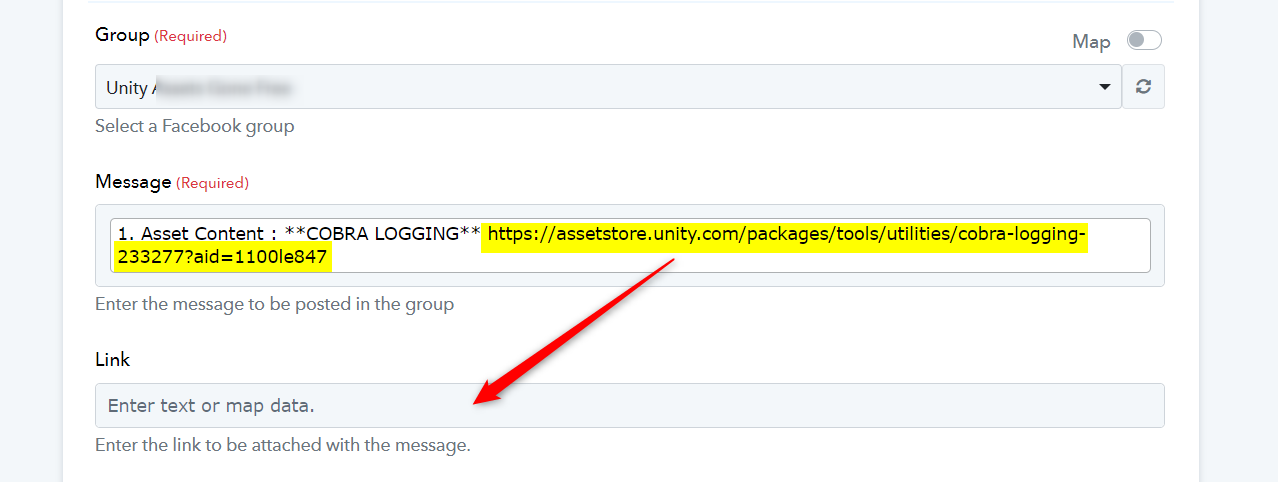Click the highlighted assetstore.unity.com URL
The image size is (1278, 482).
(x=785, y=234)
